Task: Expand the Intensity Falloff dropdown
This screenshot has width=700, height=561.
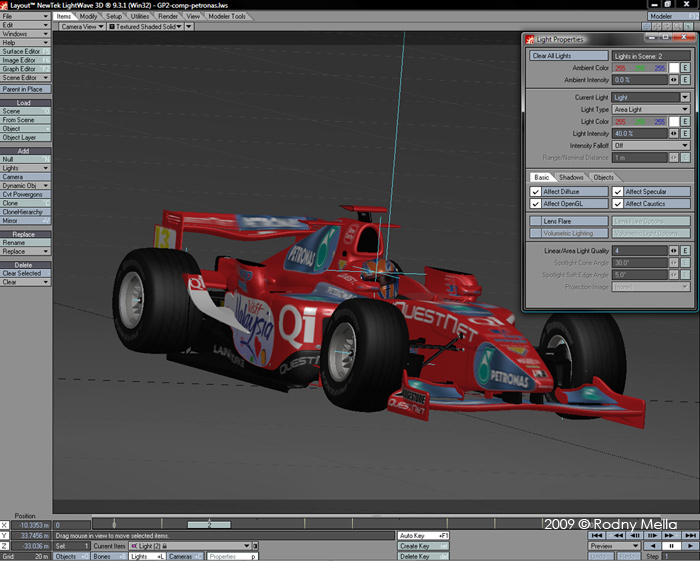Action: pyautogui.click(x=651, y=145)
